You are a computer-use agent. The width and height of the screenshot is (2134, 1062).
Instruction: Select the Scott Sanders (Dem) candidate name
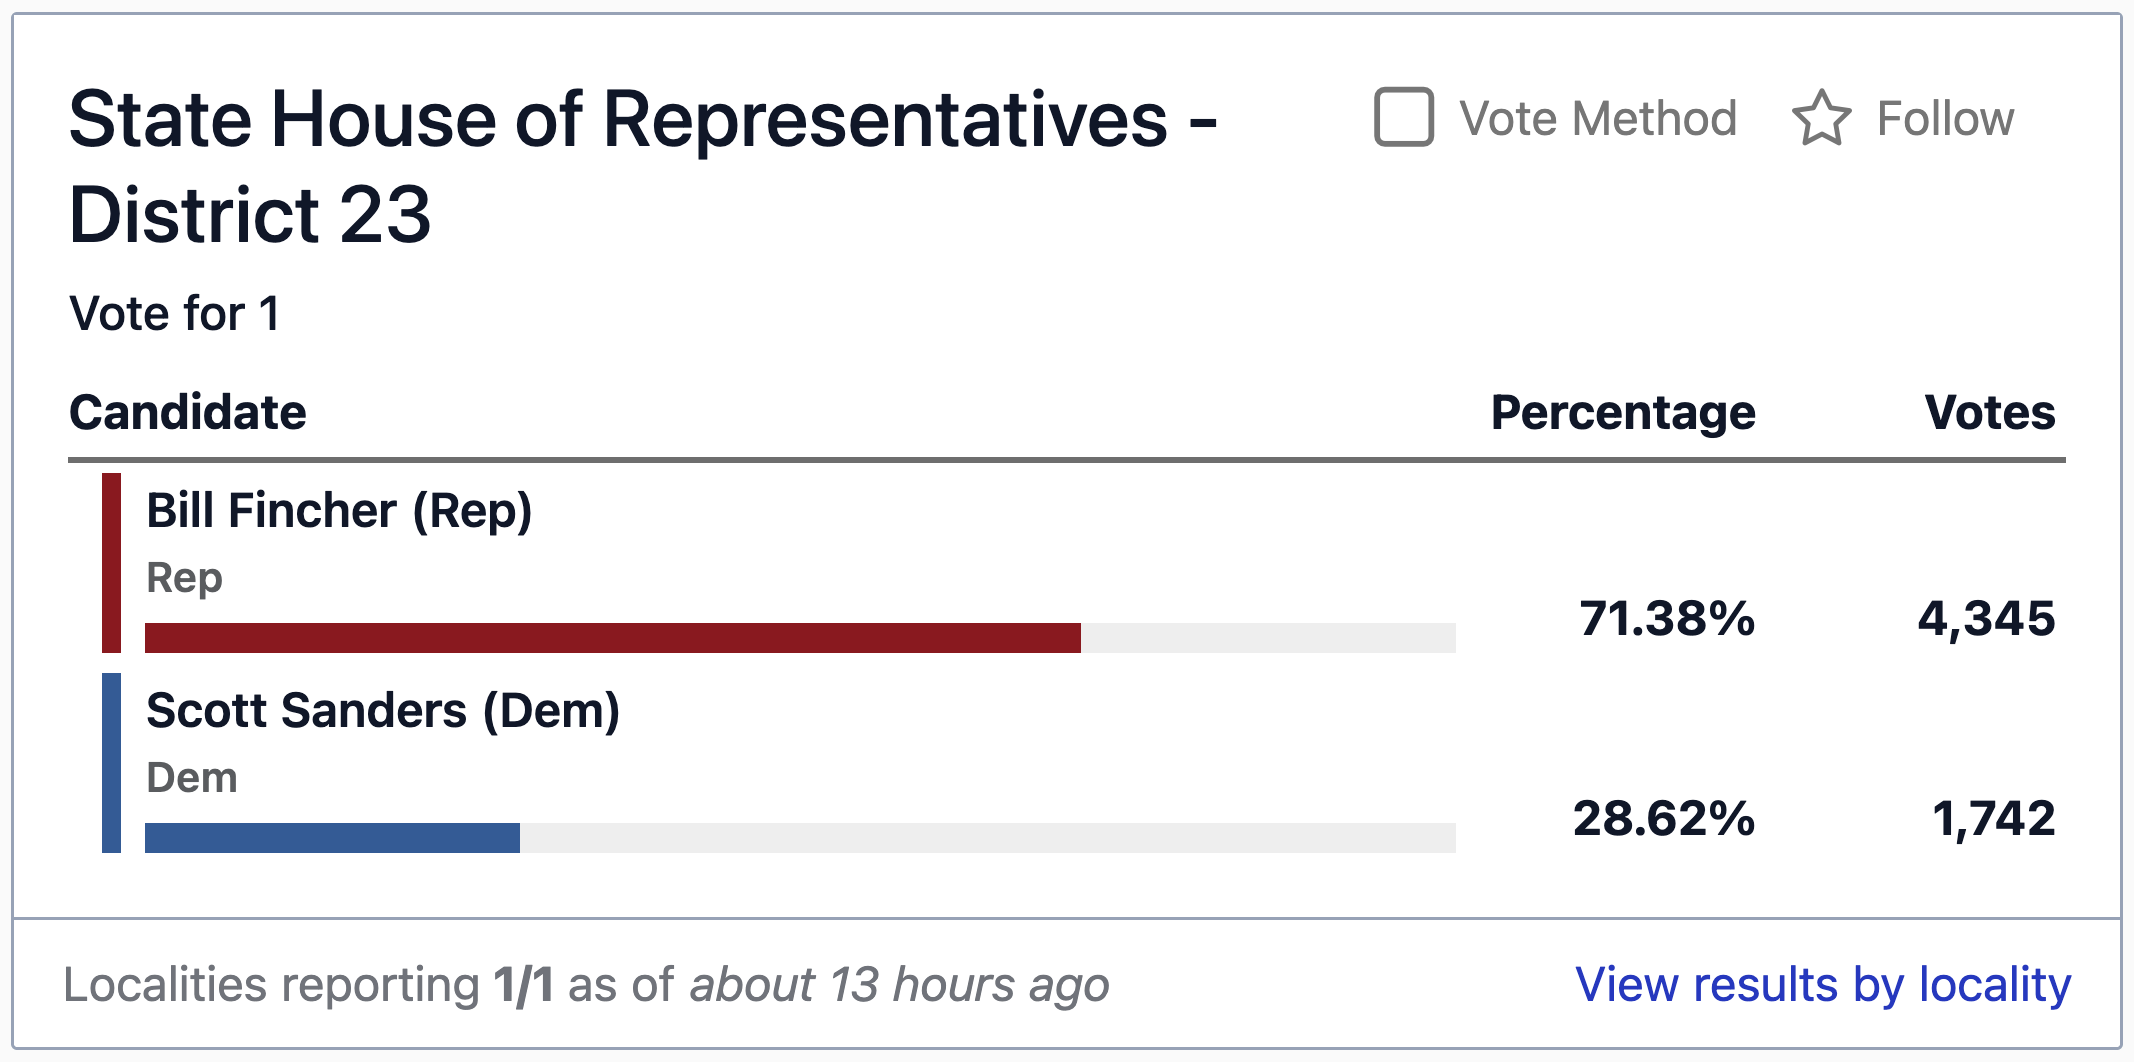point(383,711)
